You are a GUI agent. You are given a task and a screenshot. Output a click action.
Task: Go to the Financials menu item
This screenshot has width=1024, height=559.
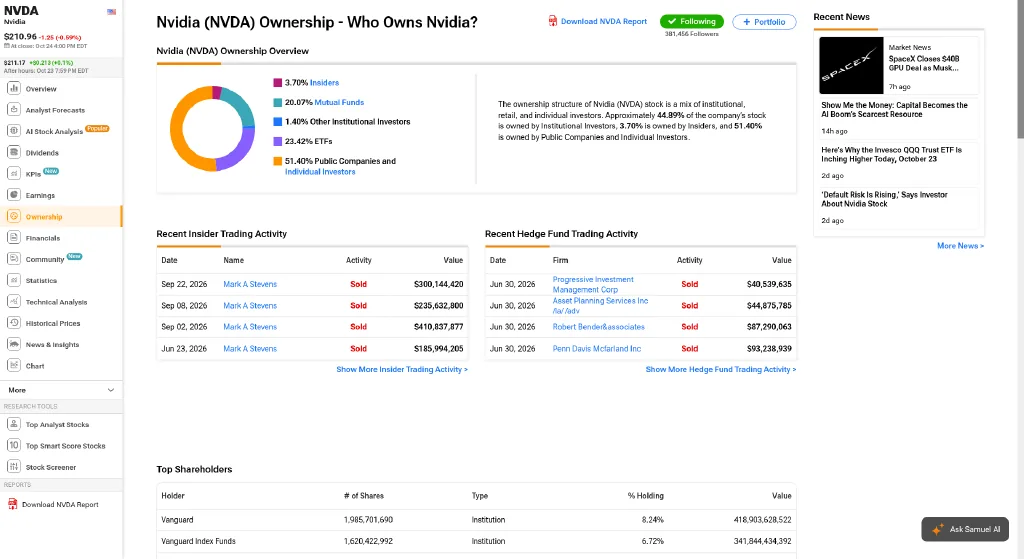coord(42,238)
